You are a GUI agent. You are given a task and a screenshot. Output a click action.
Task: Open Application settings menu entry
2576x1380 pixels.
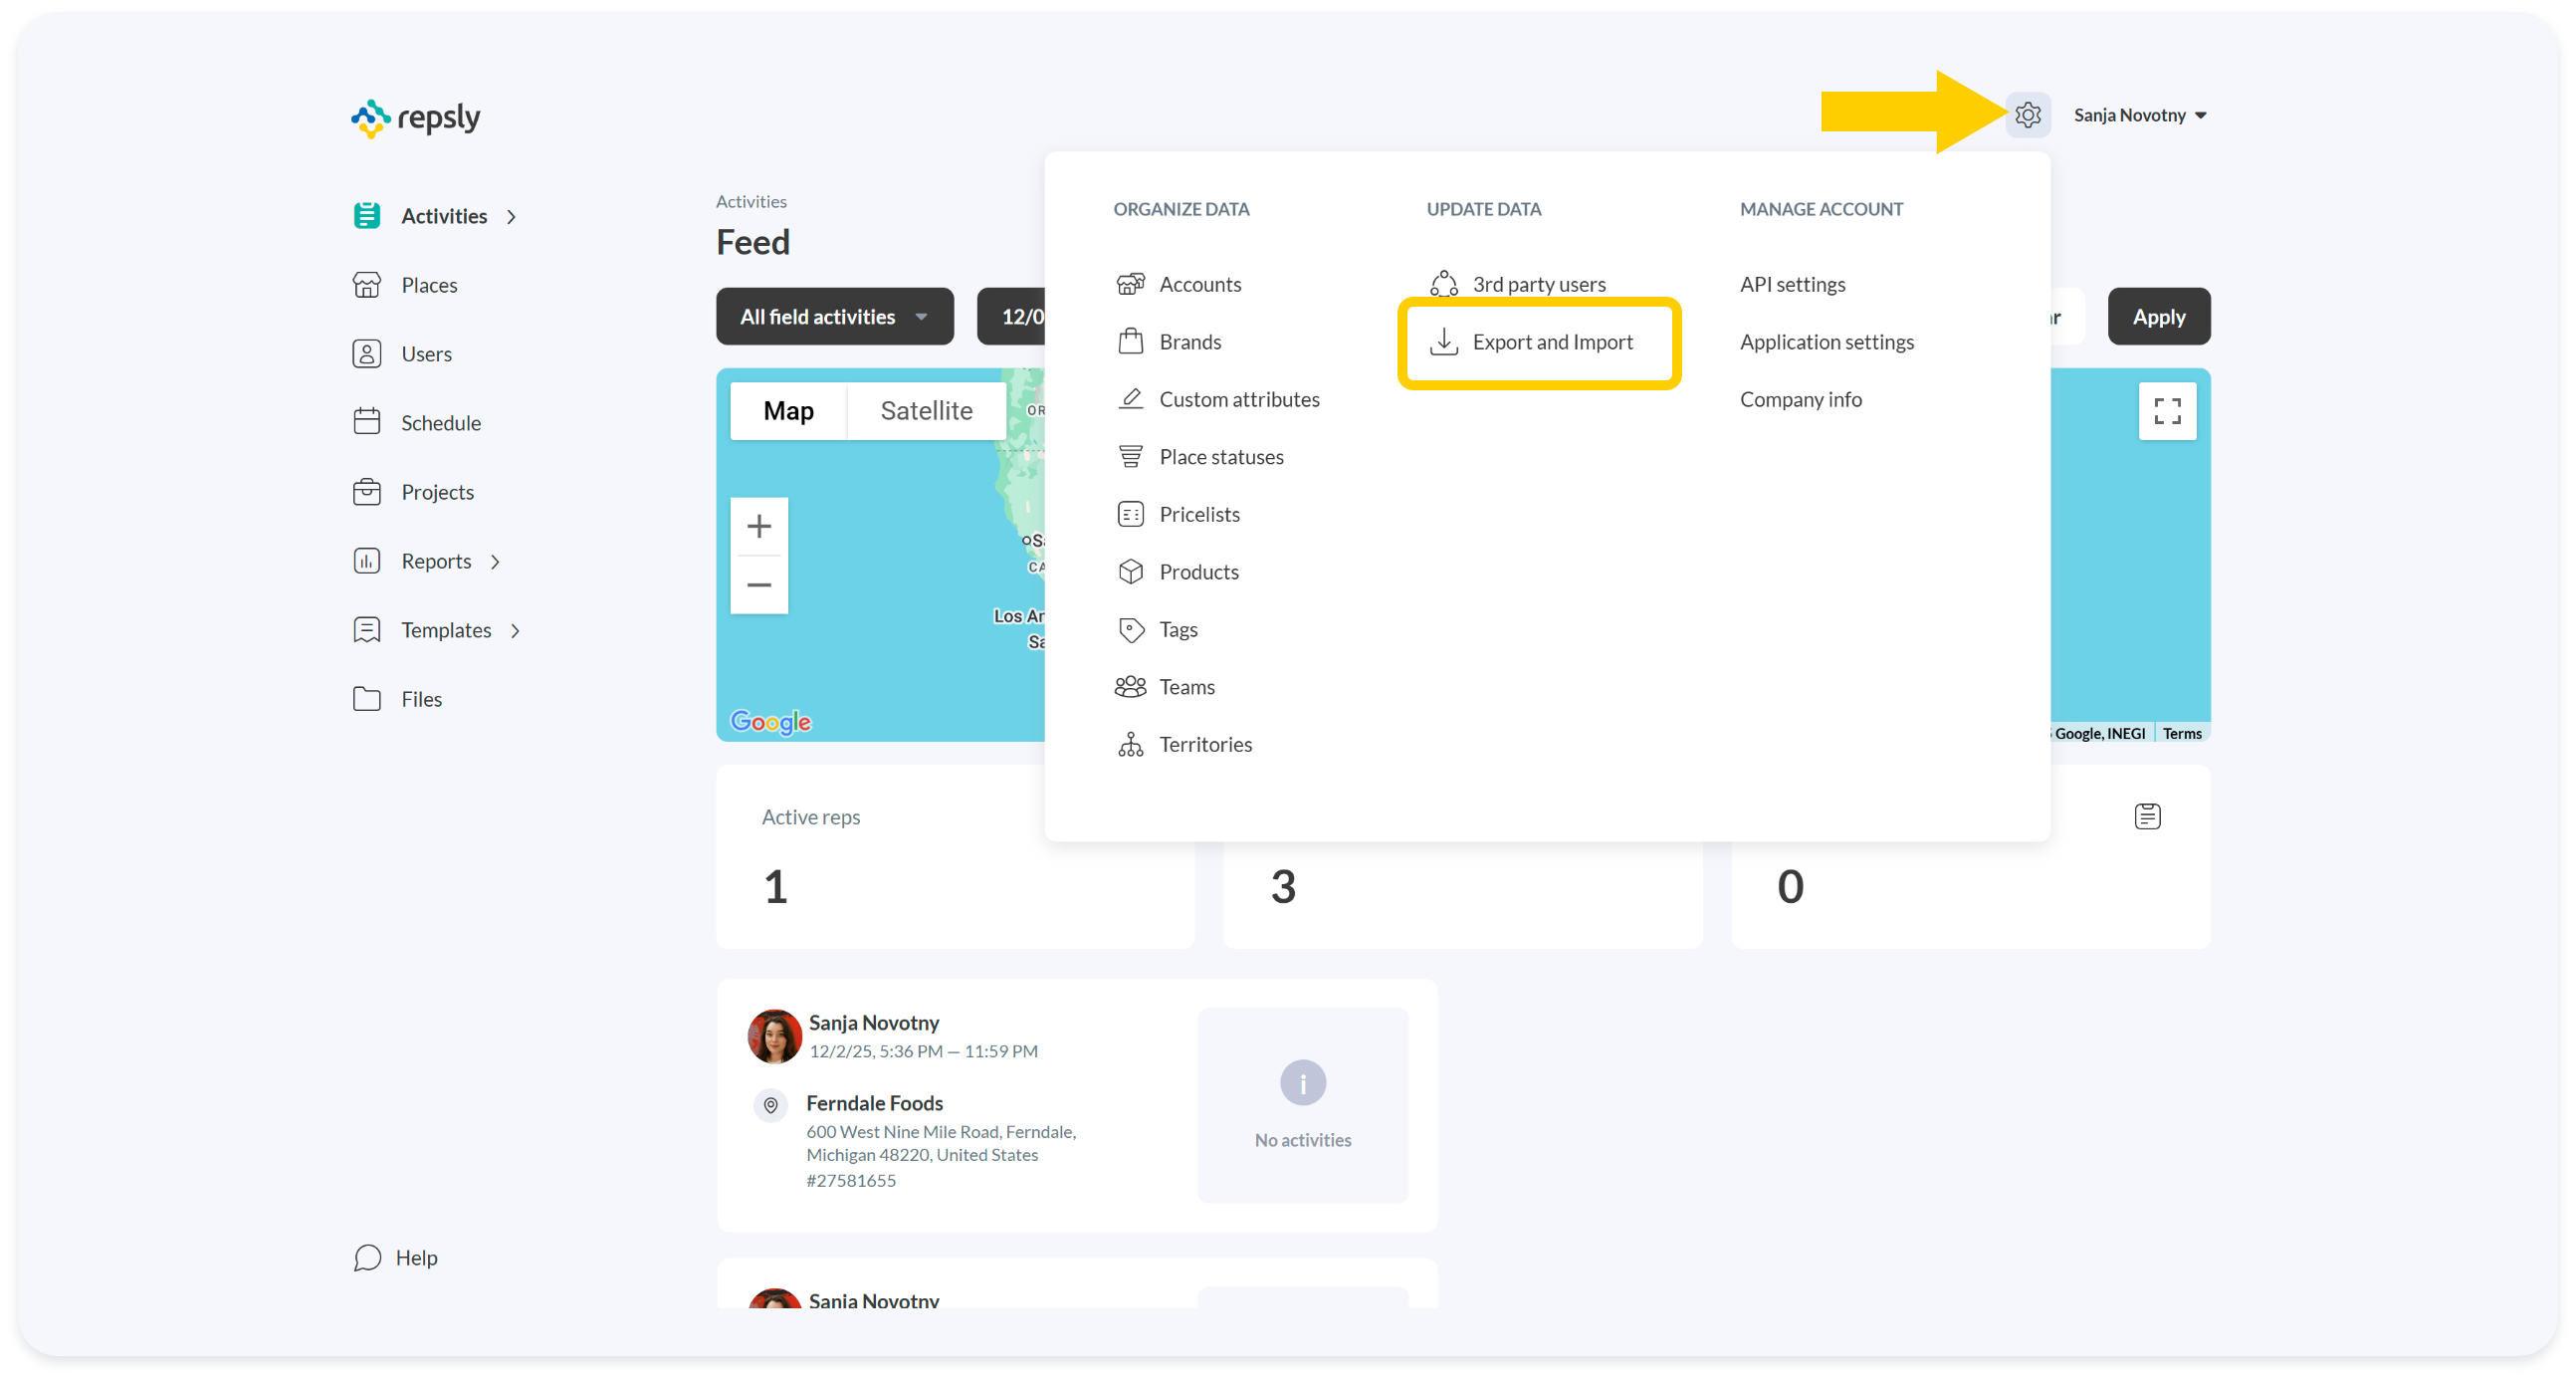pyautogui.click(x=1826, y=342)
